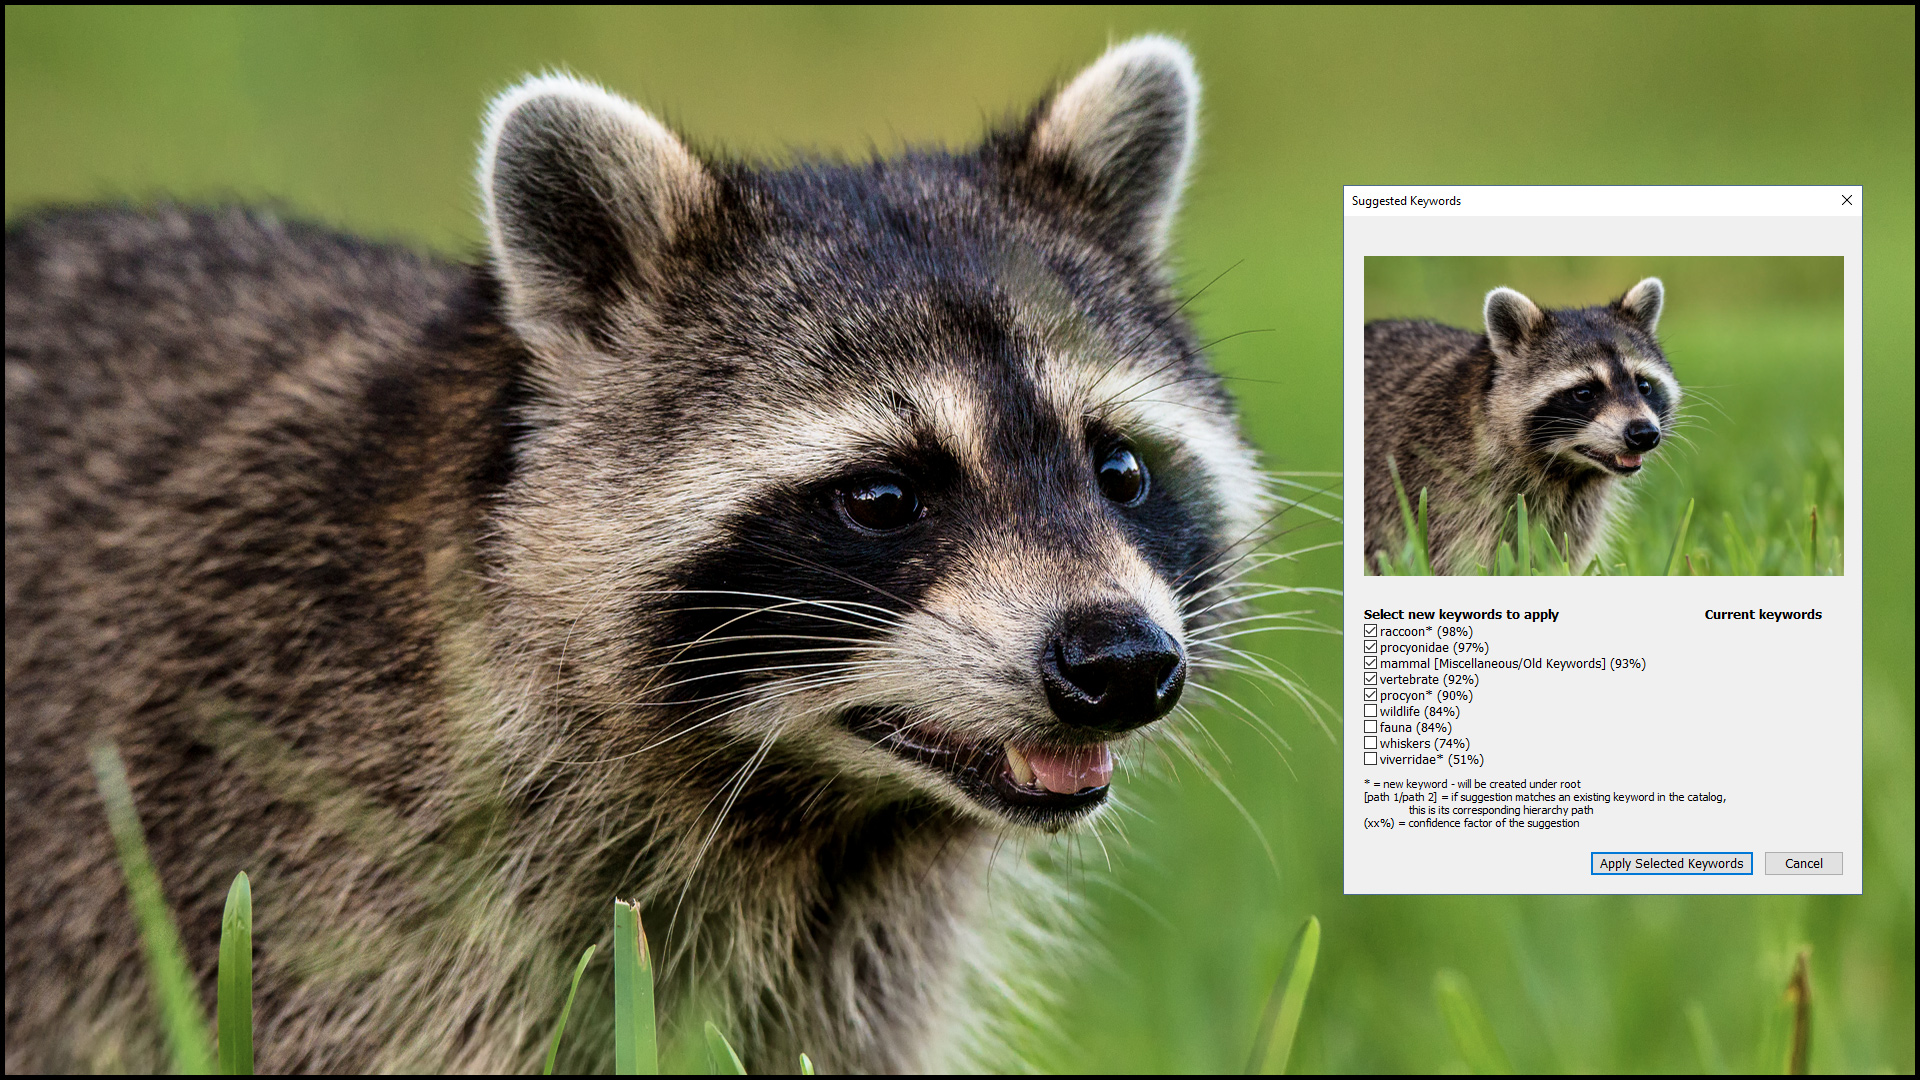The image size is (1920, 1080).
Task: Uncheck the raccoon* (98%) keyword checkbox
Action: [1370, 631]
